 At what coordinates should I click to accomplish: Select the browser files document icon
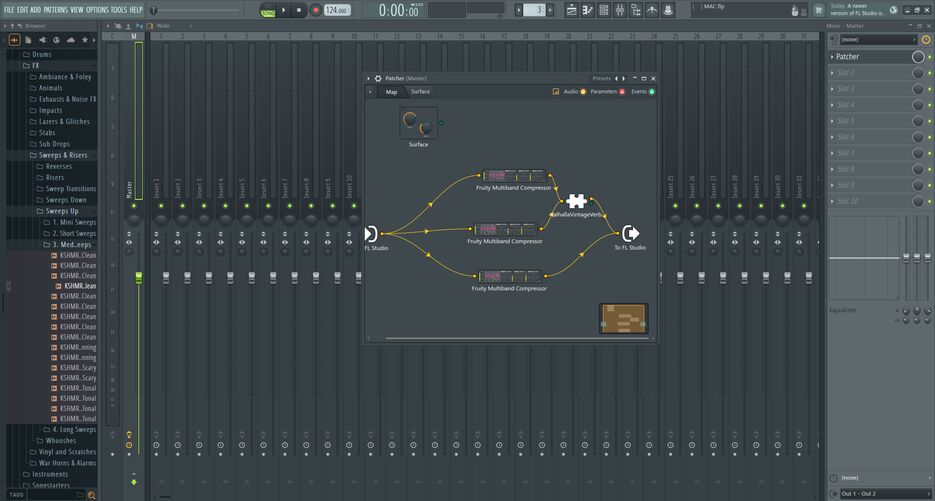coord(28,40)
